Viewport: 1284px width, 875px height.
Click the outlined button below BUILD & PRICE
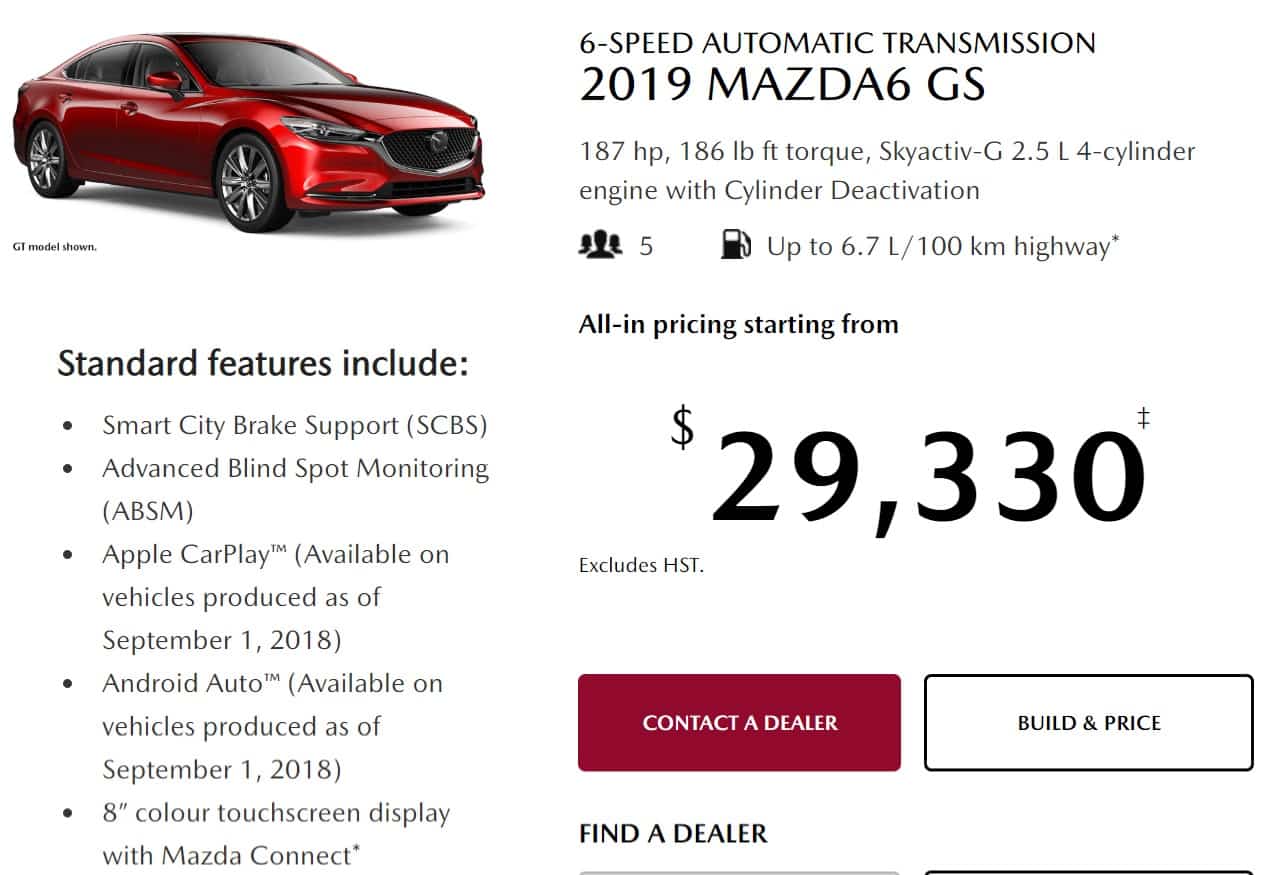tap(1089, 872)
